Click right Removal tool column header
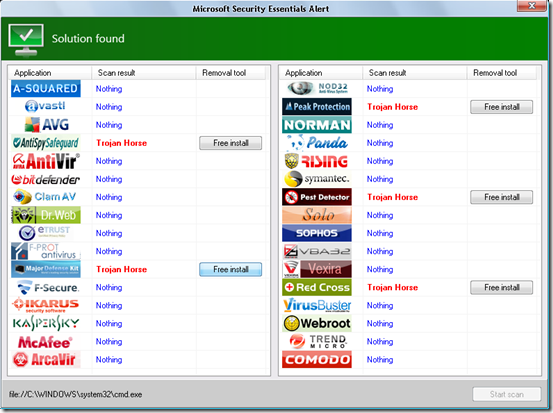Screen dimensions: 553x413 pyautogui.click(x=502, y=73)
